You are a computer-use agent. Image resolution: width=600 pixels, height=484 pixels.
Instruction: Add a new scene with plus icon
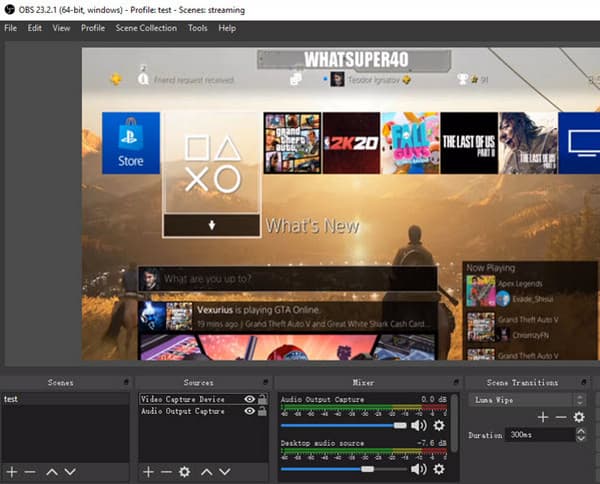point(12,472)
